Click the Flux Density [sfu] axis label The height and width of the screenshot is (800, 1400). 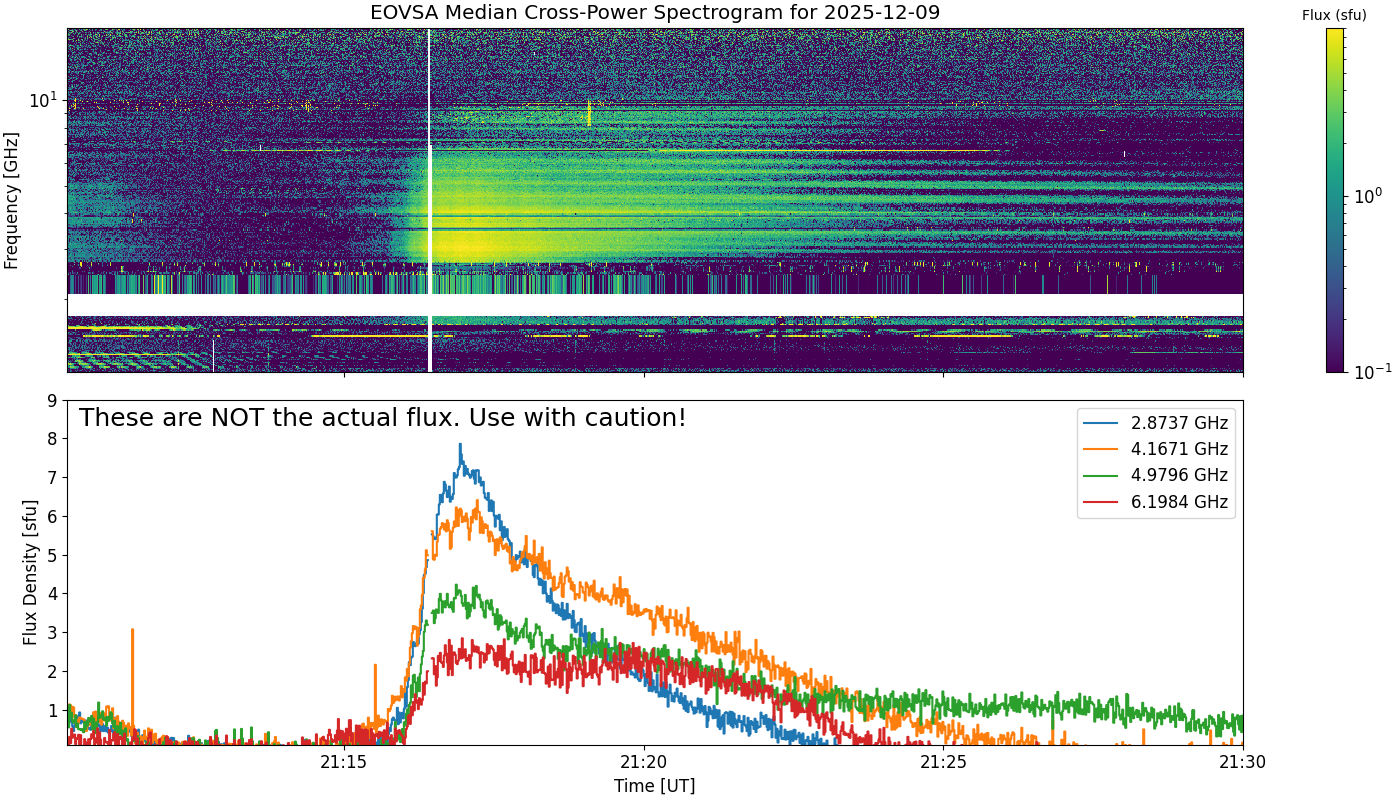click(30, 573)
